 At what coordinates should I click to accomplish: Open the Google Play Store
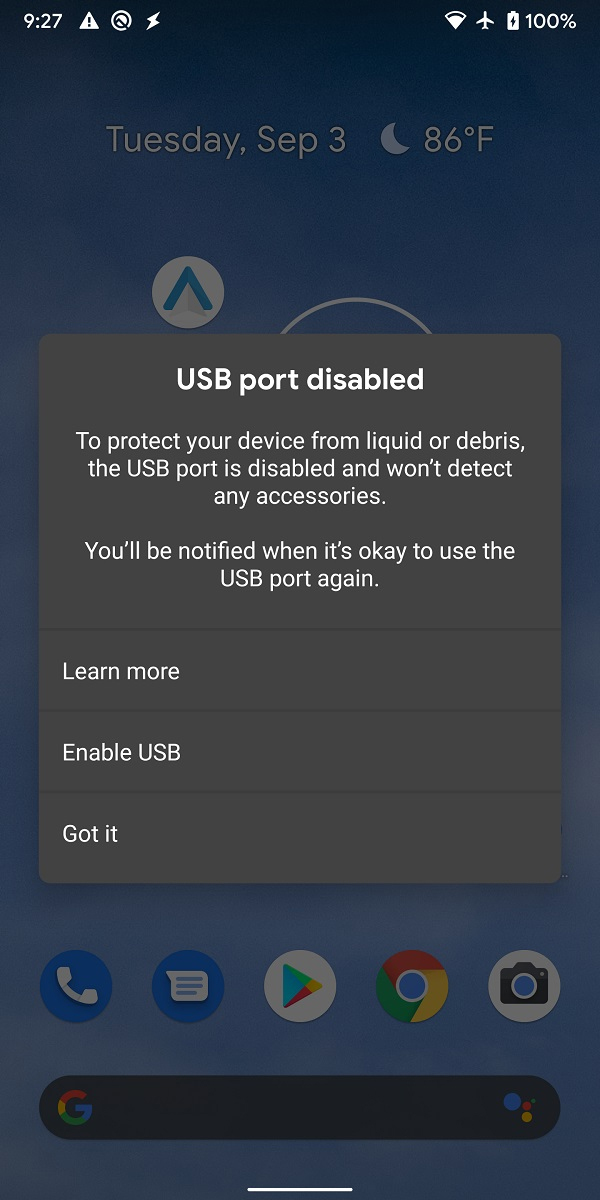click(300, 987)
